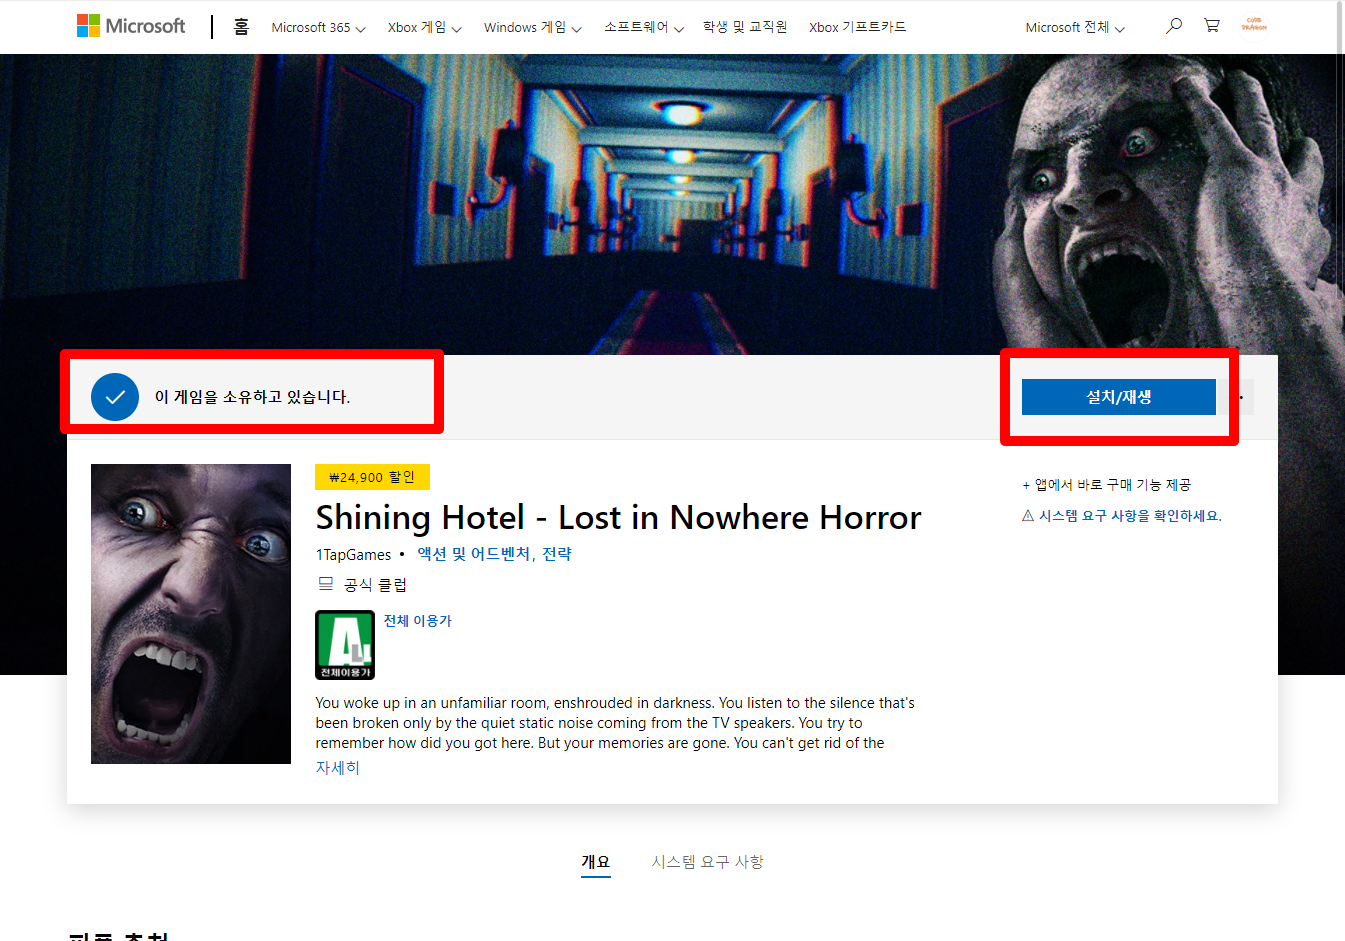Switch to the 시스템 요구 사항 tab
The image size is (1345, 941).
[x=708, y=861]
